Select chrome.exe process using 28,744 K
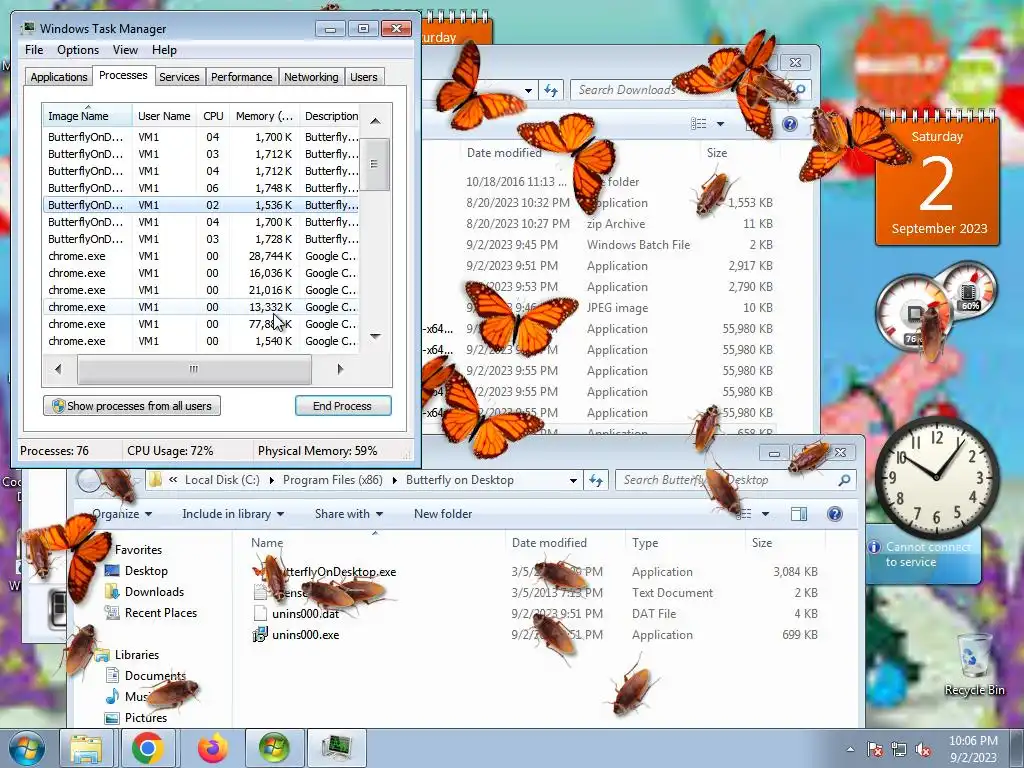The height and width of the screenshot is (768, 1024). coord(200,256)
